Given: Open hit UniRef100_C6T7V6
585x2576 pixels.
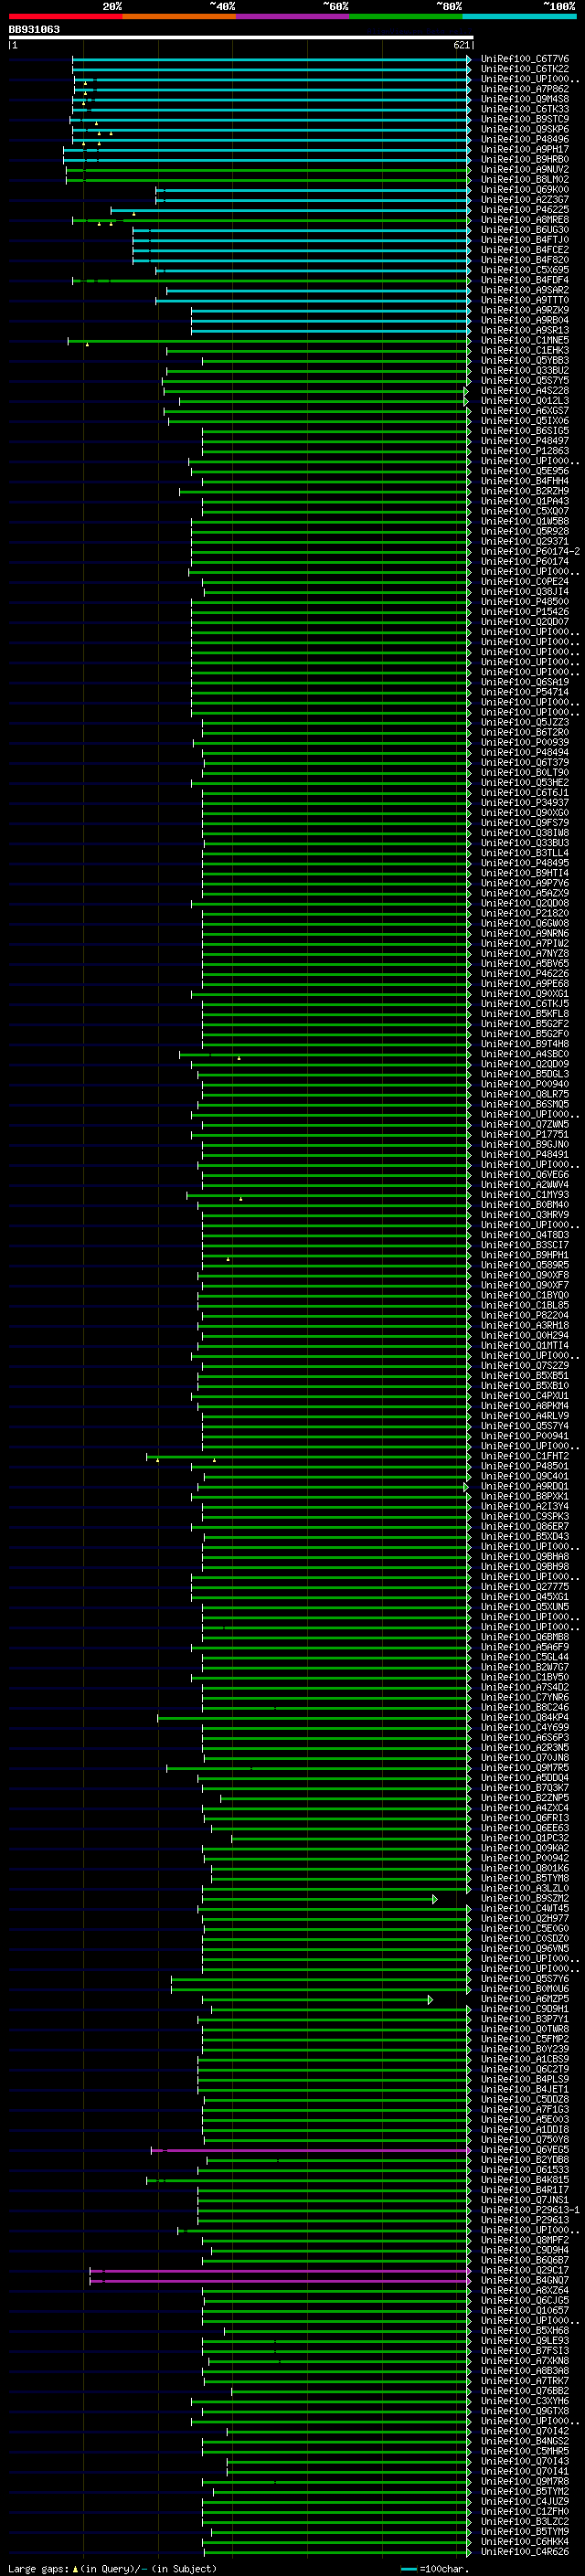Looking at the screenshot, I should click(x=525, y=59).
